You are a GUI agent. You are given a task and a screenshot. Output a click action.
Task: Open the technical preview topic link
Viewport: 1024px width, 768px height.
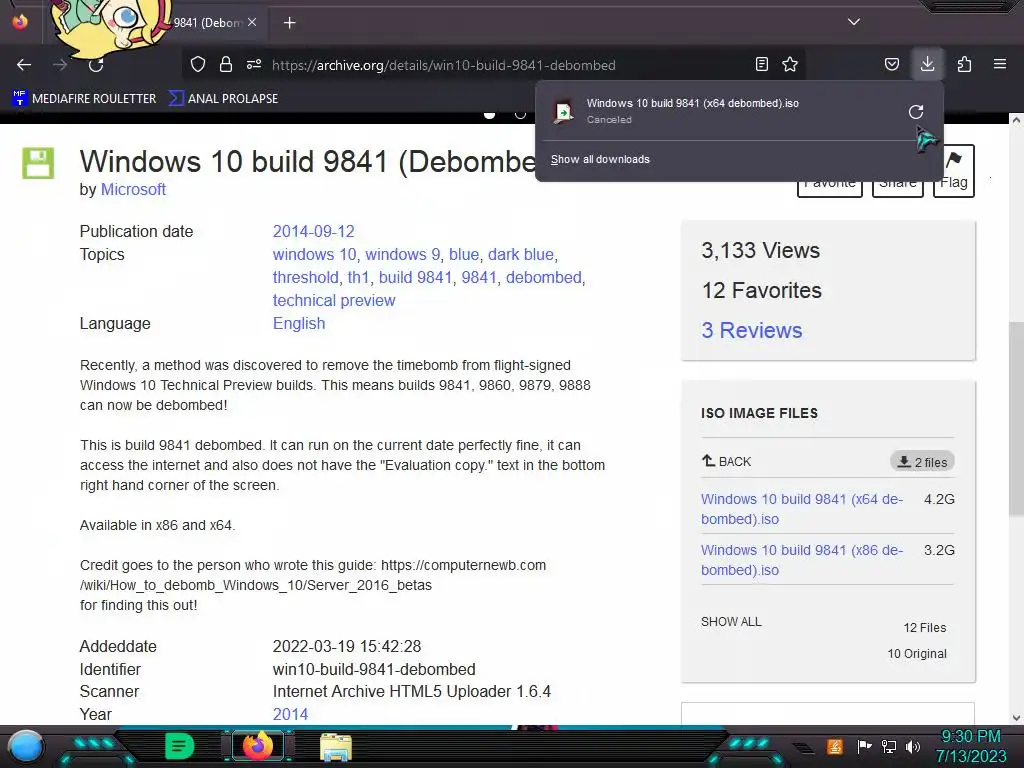click(334, 300)
